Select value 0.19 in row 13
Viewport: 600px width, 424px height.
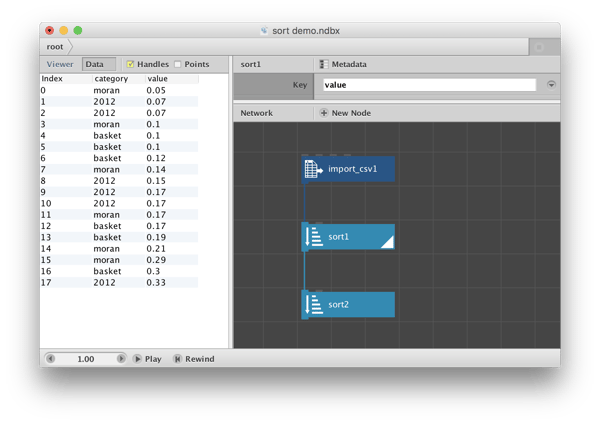pyautogui.click(x=156, y=237)
